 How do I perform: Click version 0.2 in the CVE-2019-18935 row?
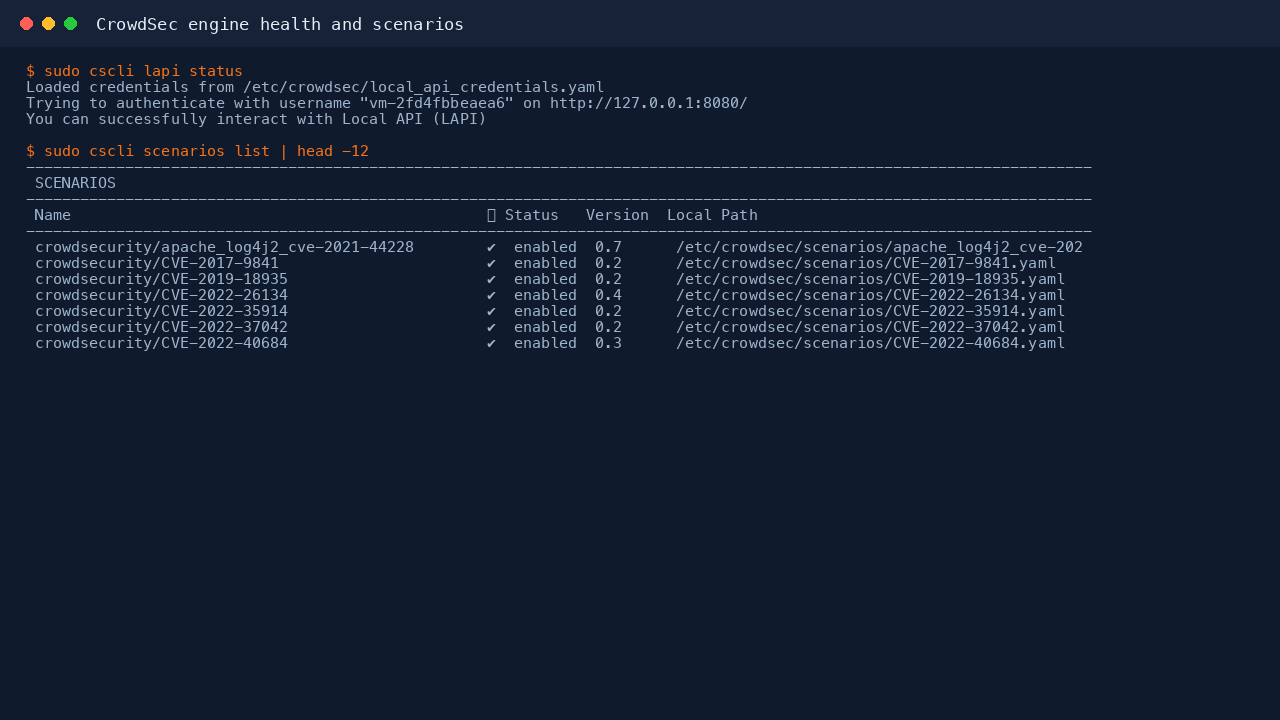coord(608,279)
